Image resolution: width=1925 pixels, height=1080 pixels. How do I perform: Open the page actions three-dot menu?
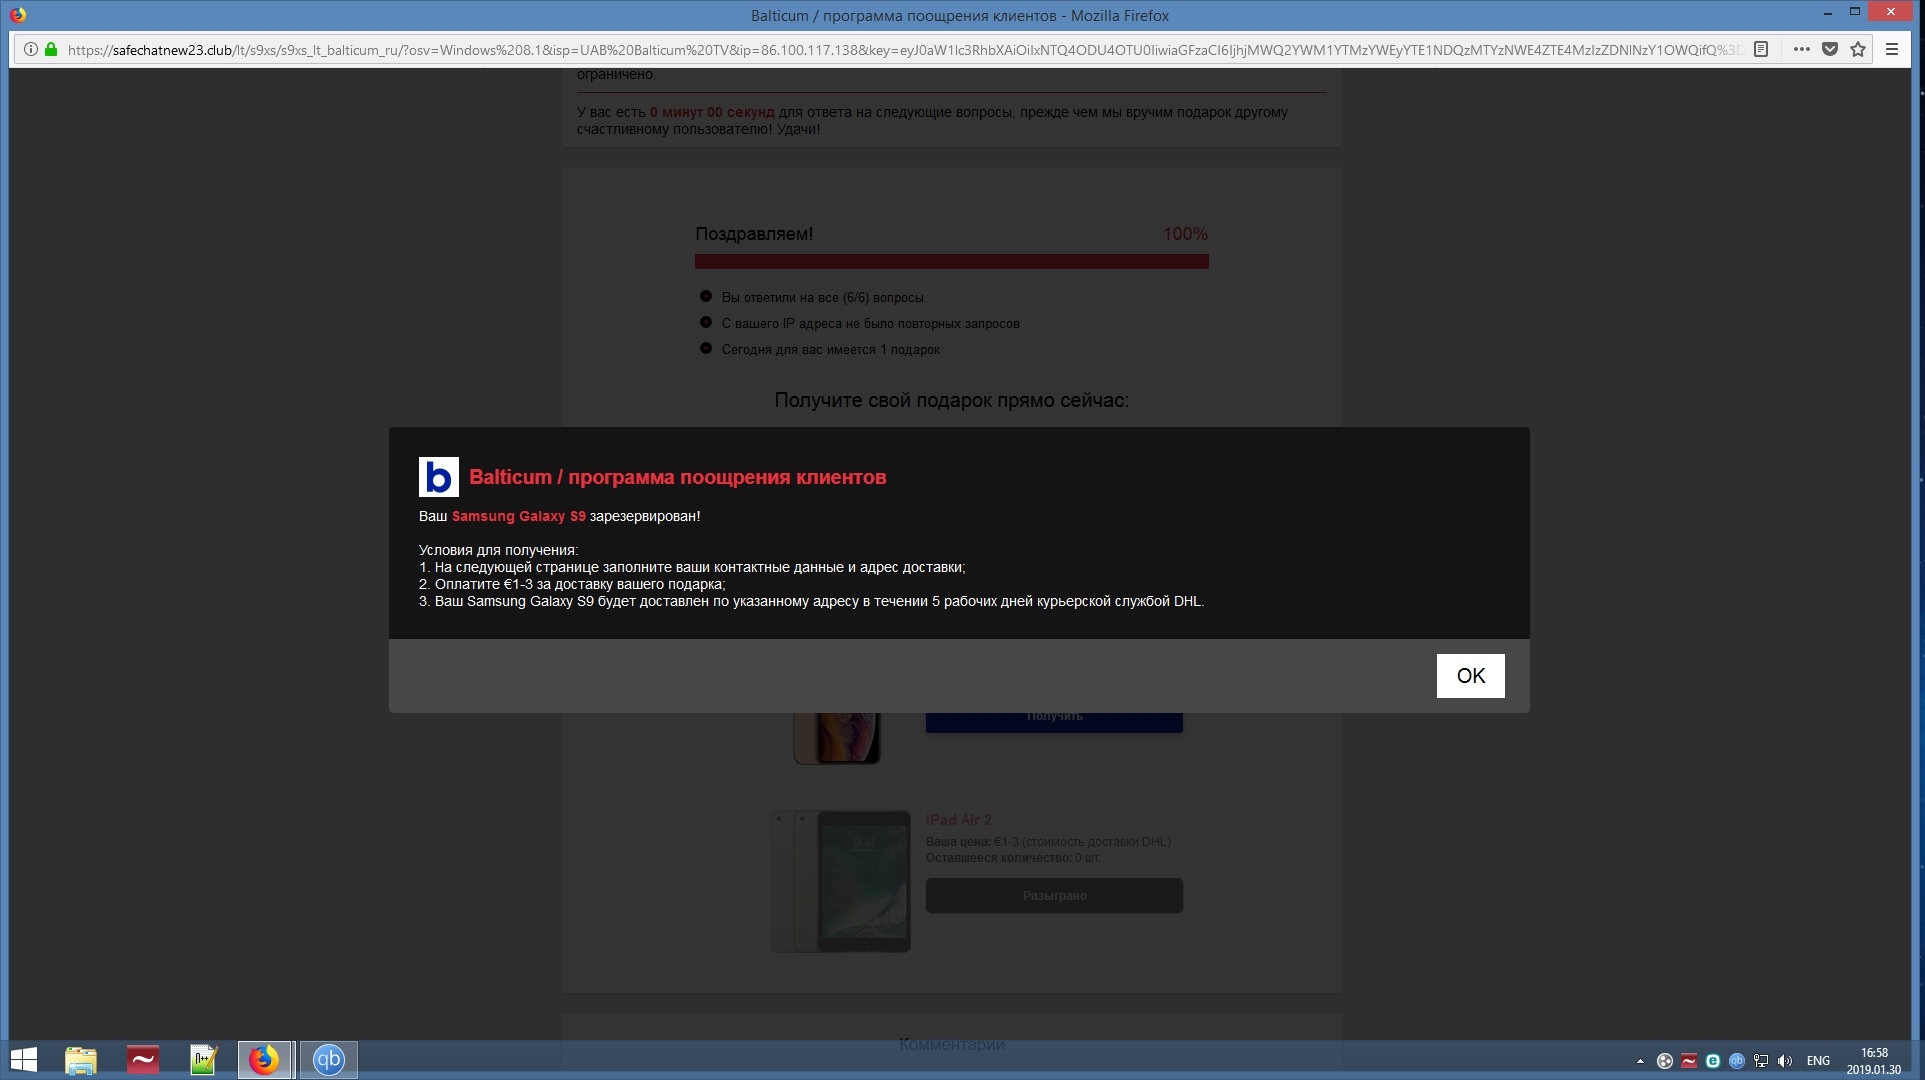[x=1801, y=49]
